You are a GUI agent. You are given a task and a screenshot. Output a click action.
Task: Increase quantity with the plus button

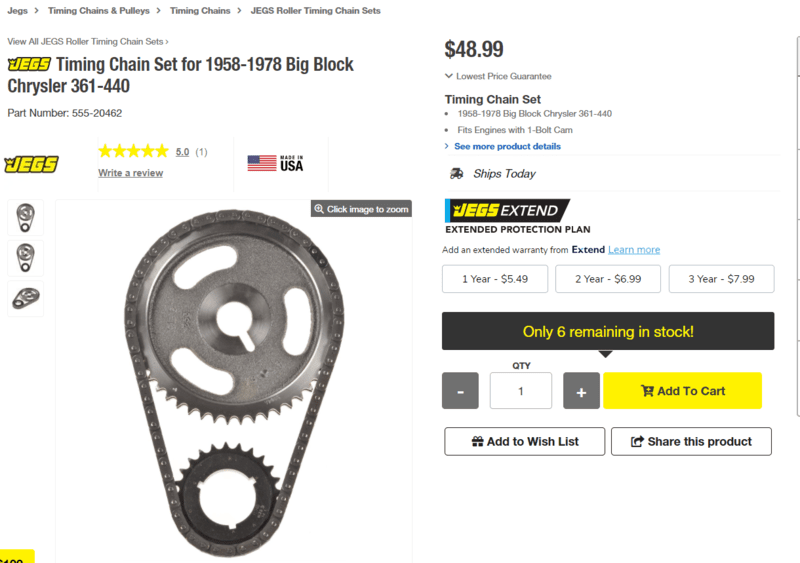(581, 391)
